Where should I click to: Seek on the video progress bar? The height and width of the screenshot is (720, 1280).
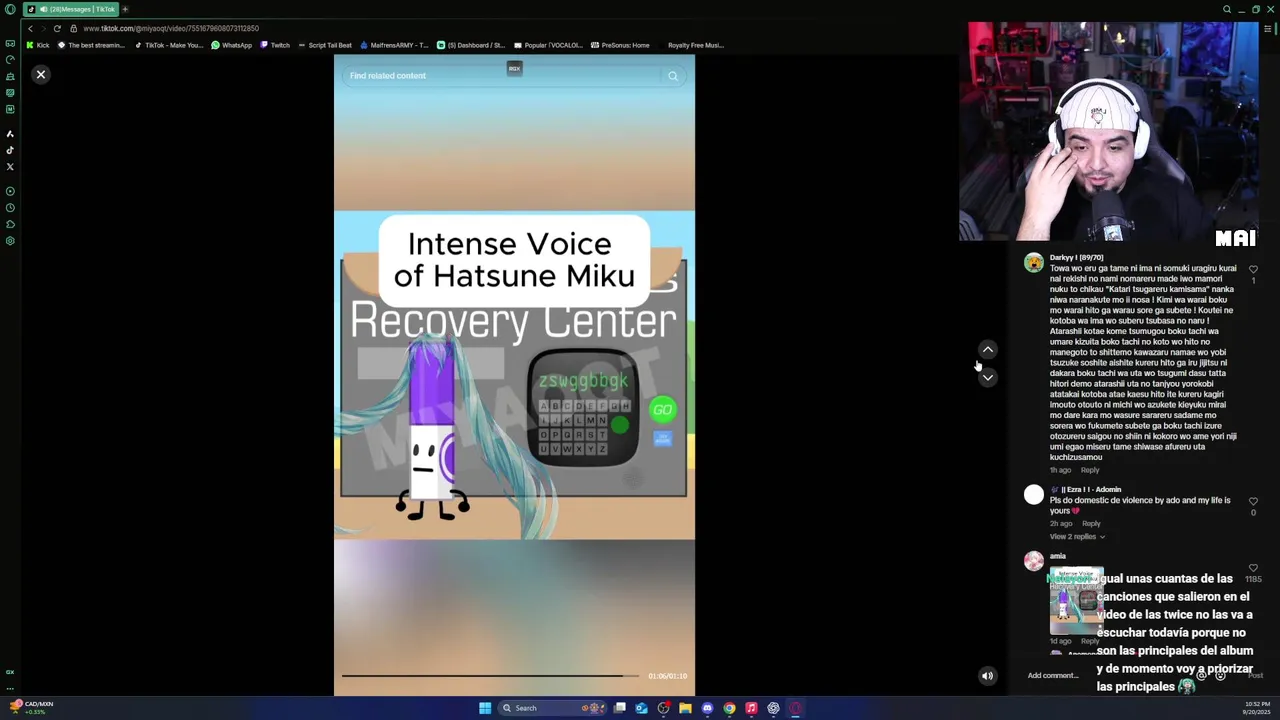coord(490,676)
